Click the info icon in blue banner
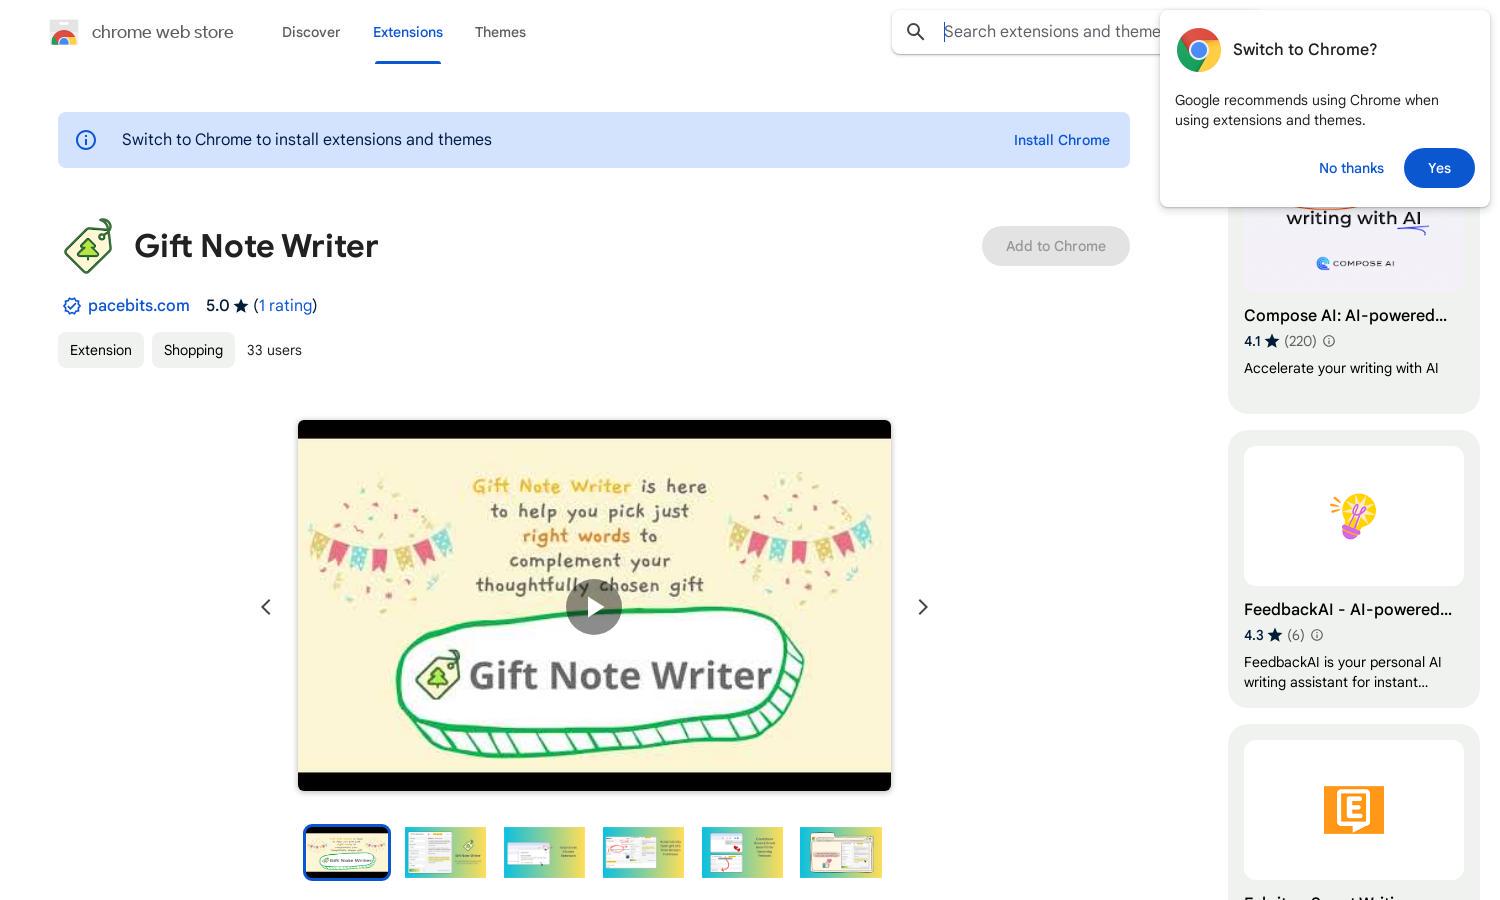 click(86, 140)
